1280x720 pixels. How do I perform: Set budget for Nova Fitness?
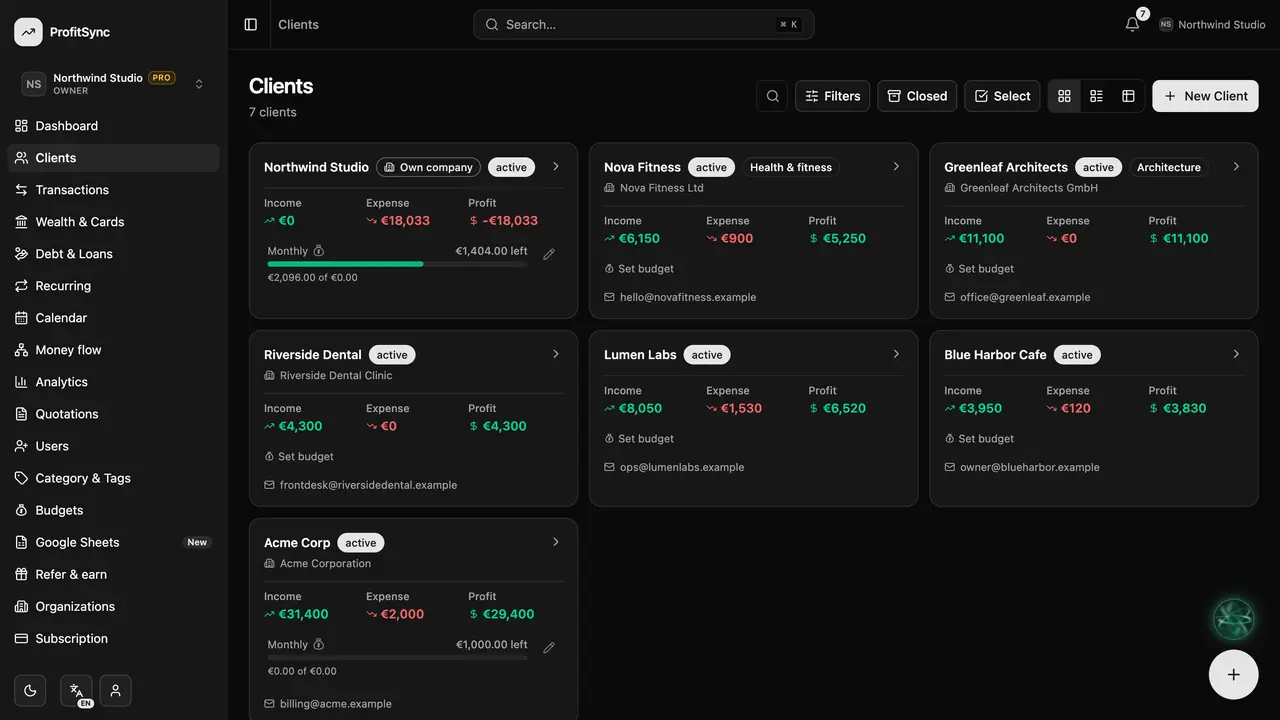pyautogui.click(x=639, y=269)
